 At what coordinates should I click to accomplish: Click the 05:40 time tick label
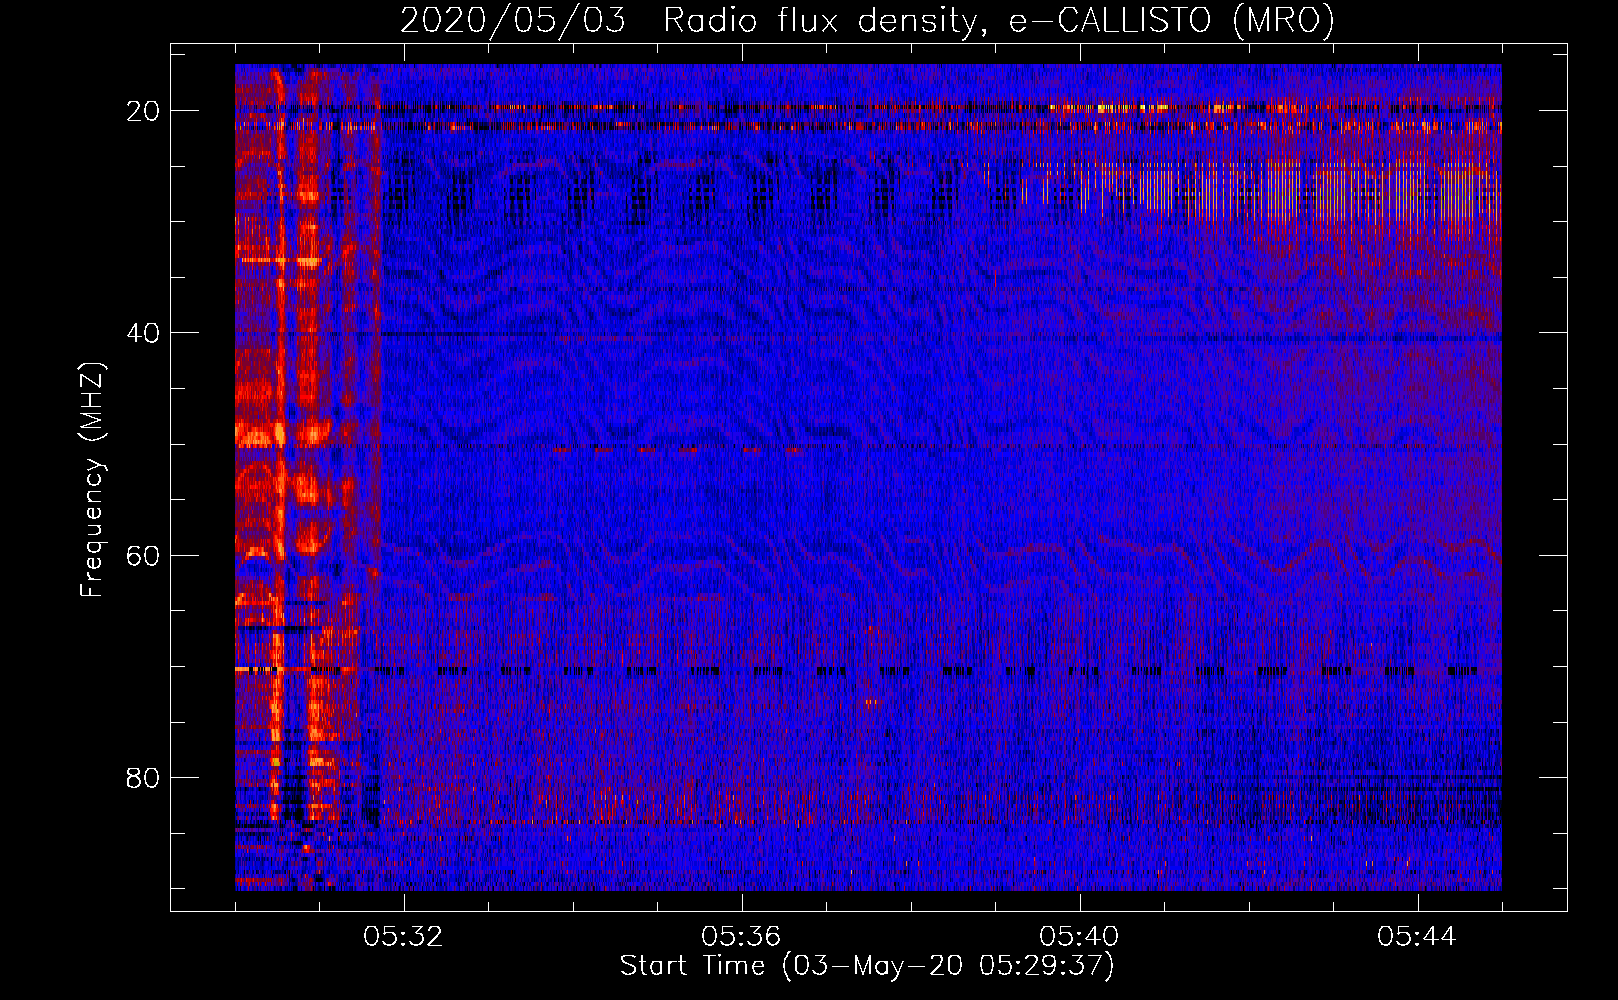[1079, 937]
